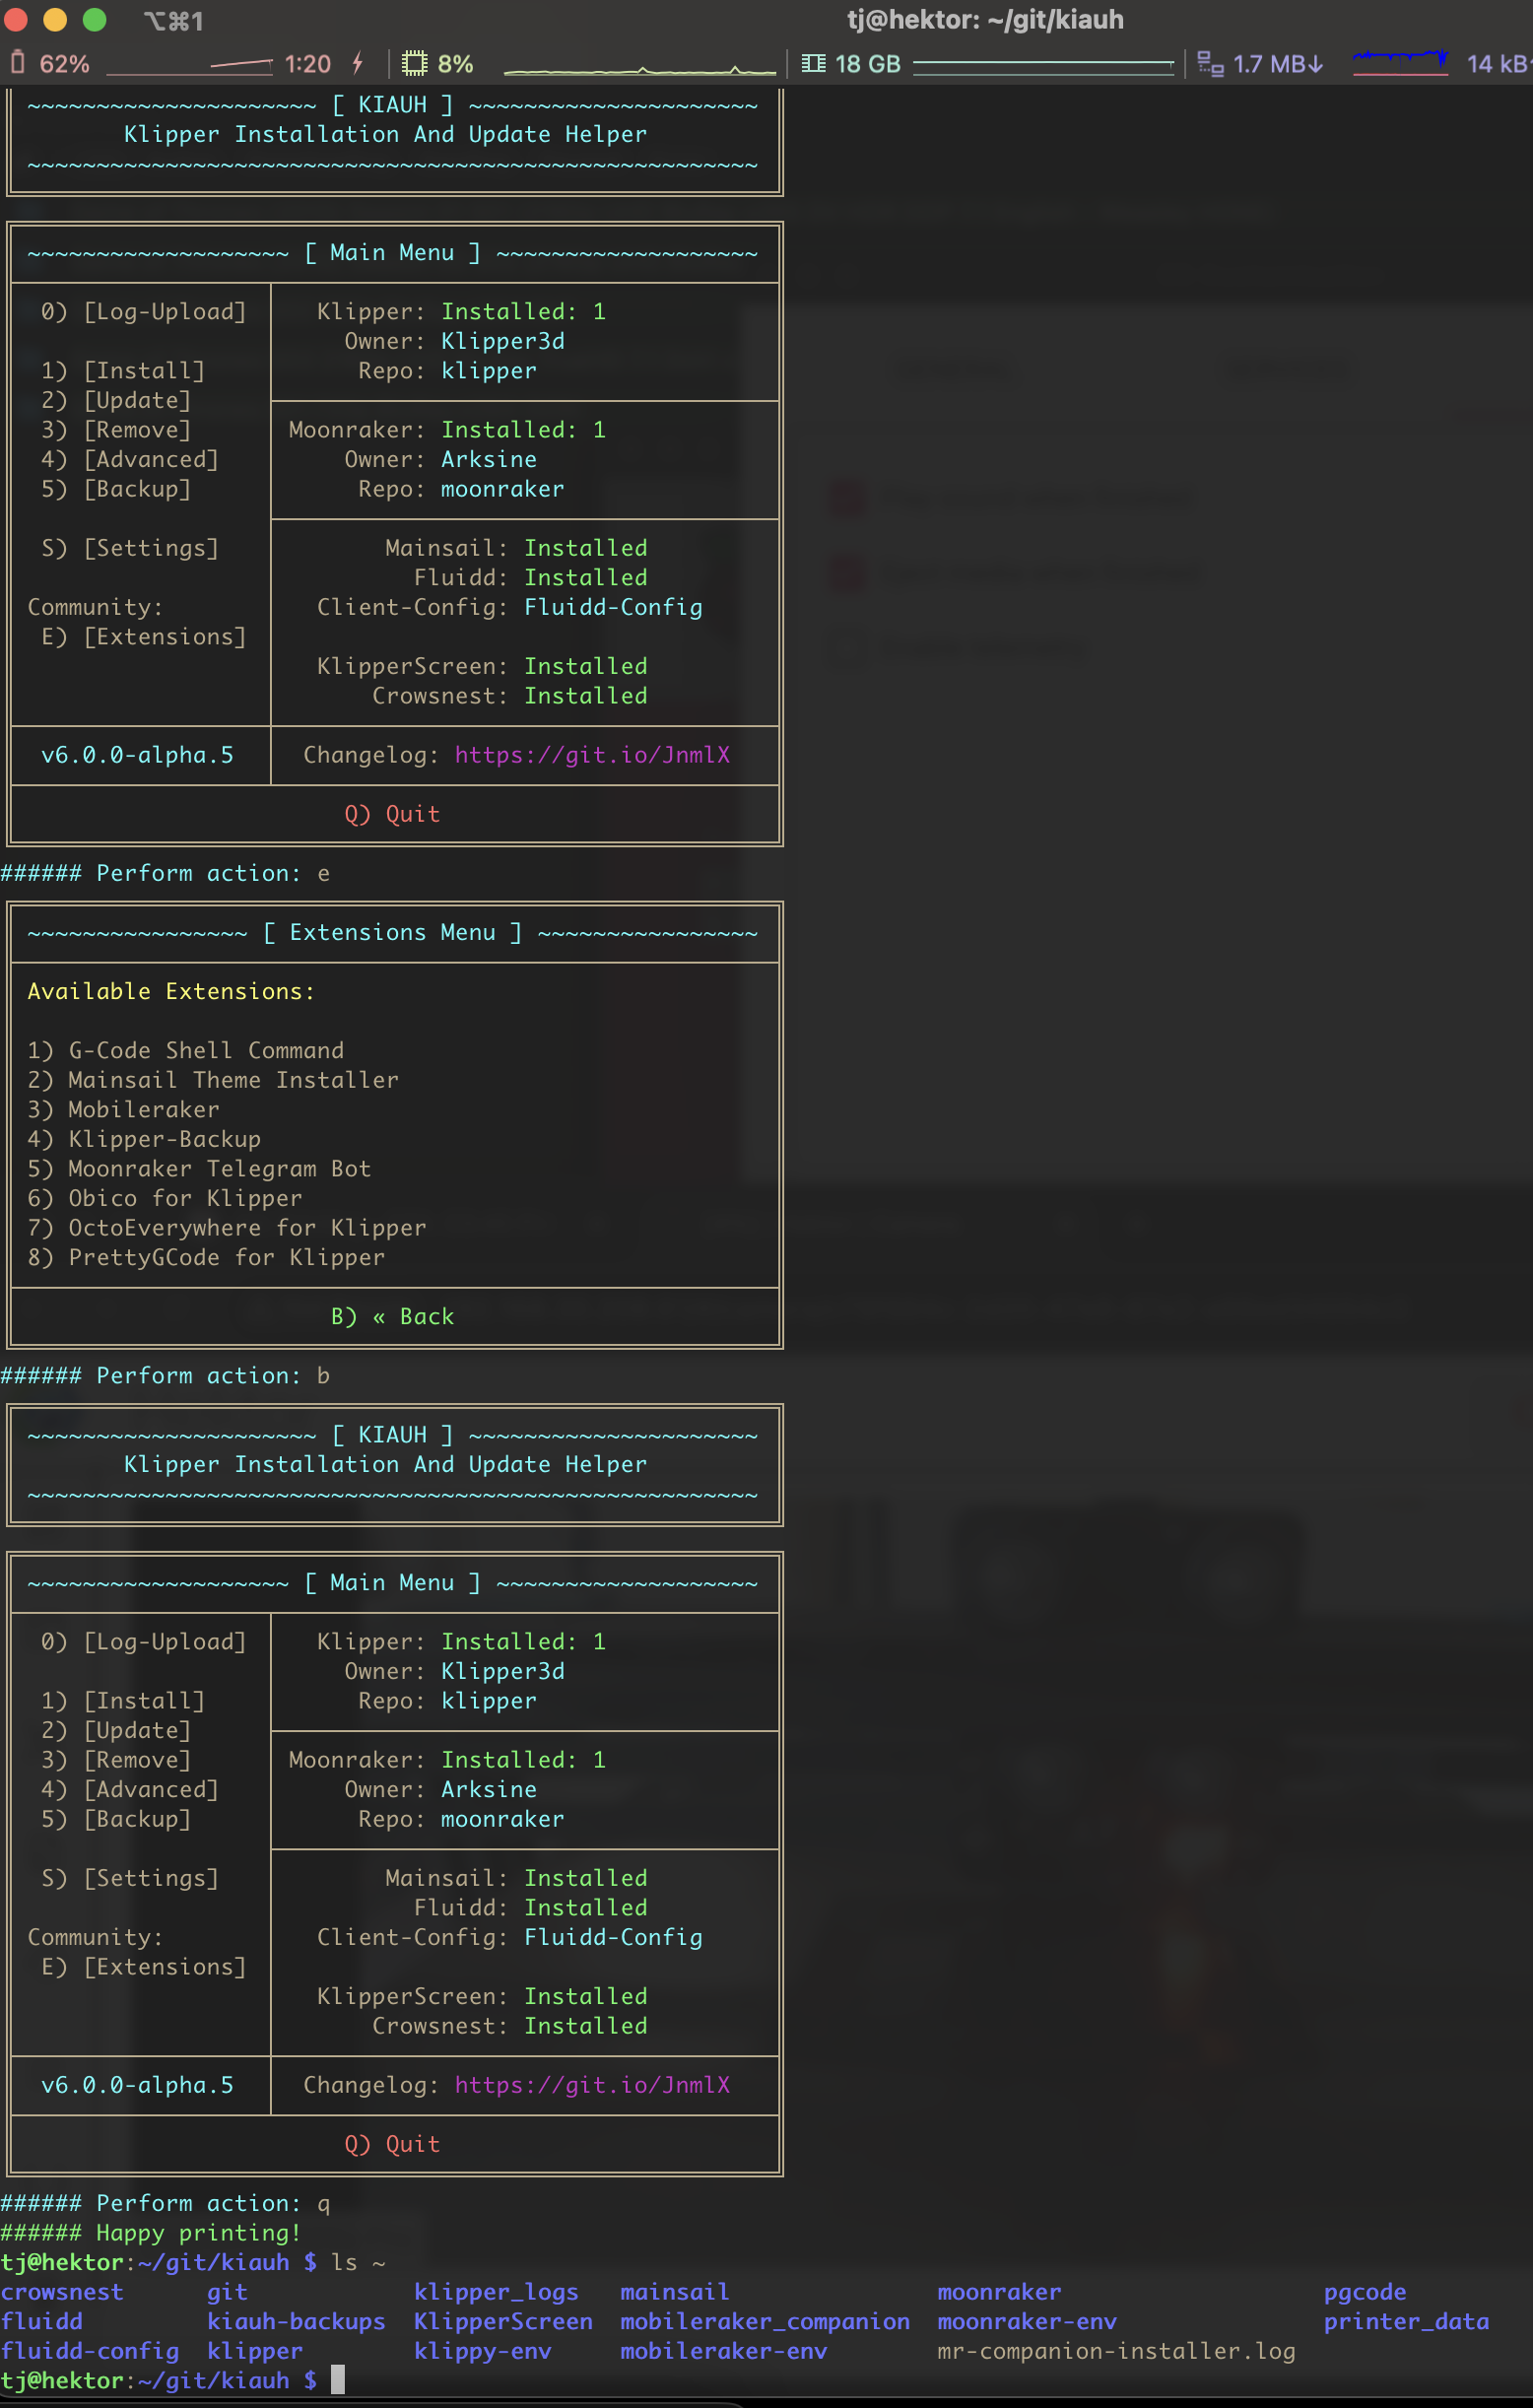Click the CPU chip icon showing 8%

(x=414, y=63)
